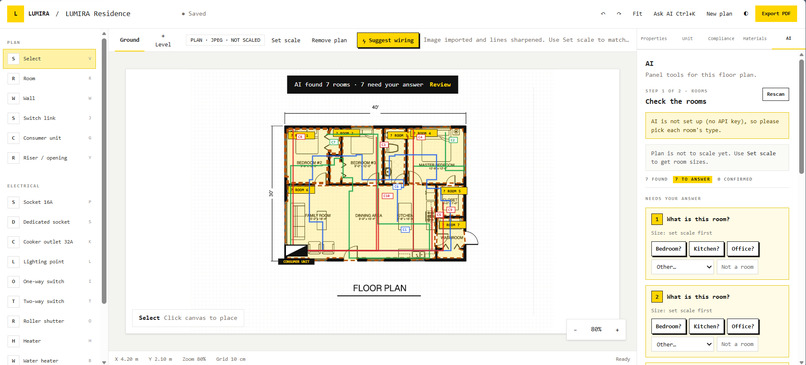Open Ask AI Ctrl+K
This screenshot has height=365, width=806.
pos(674,14)
